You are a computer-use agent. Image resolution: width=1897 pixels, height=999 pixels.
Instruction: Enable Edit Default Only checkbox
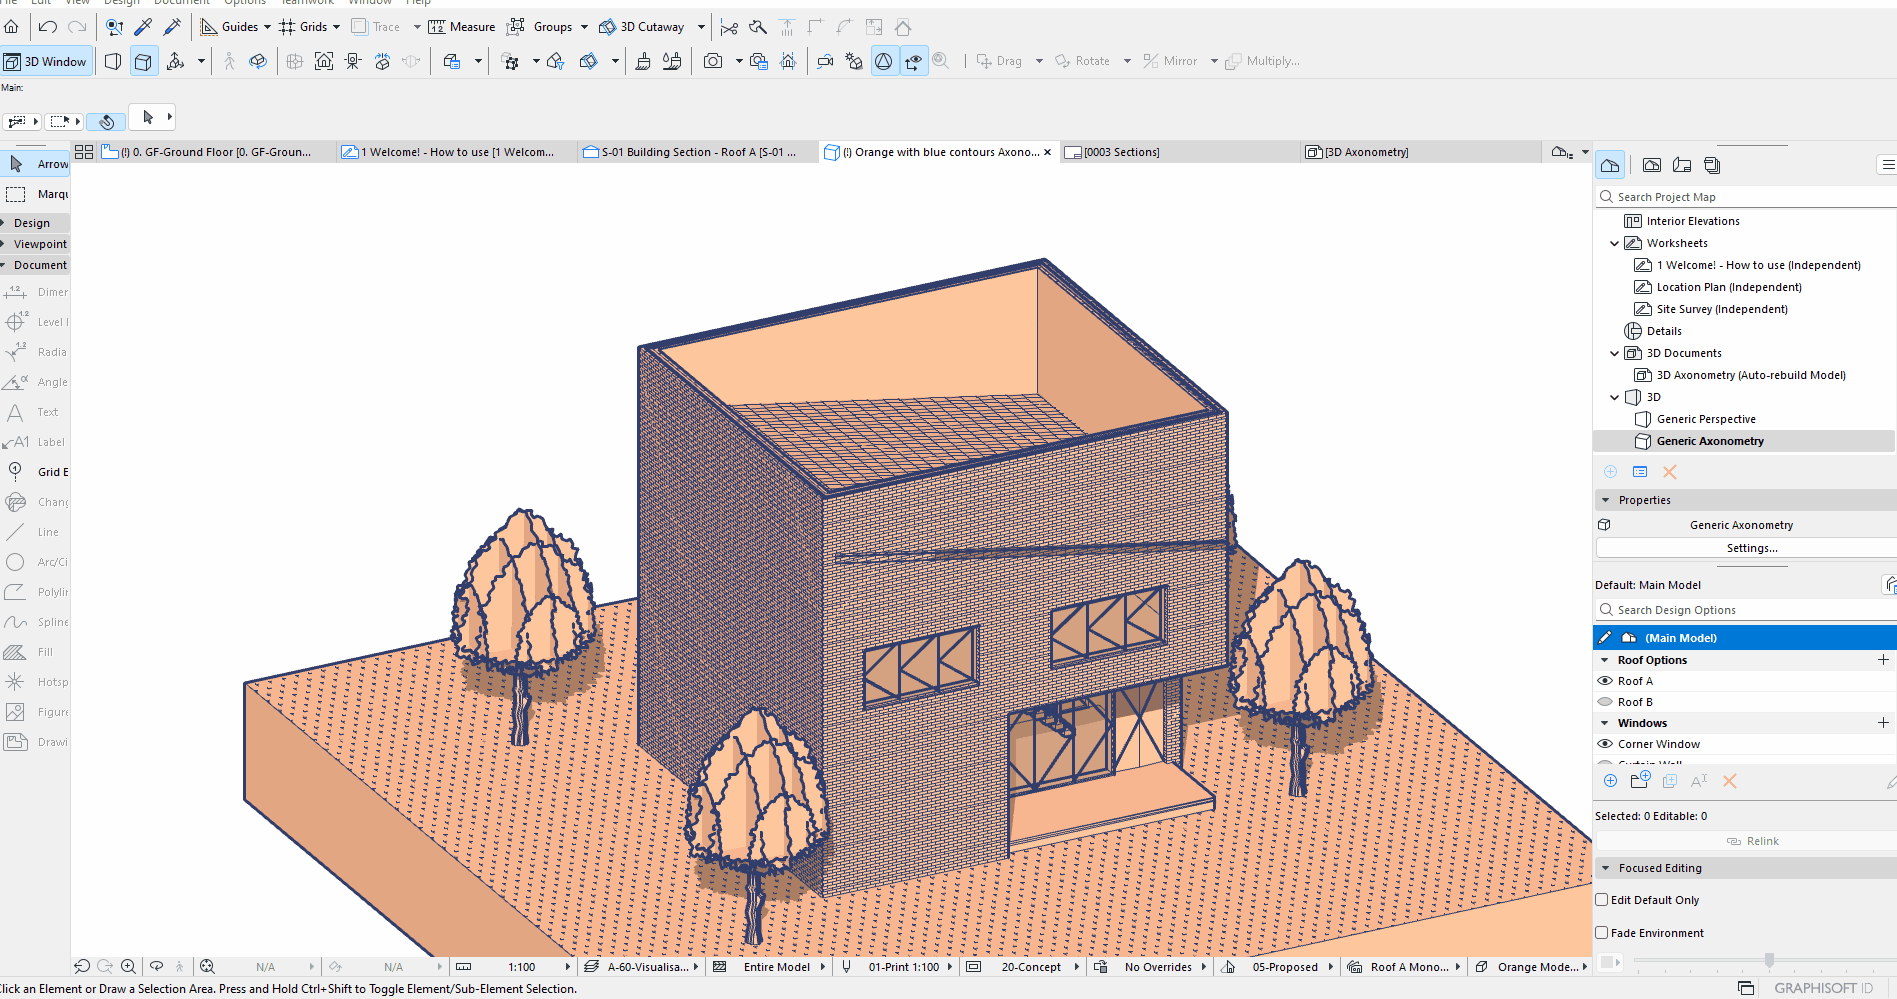(x=1602, y=900)
